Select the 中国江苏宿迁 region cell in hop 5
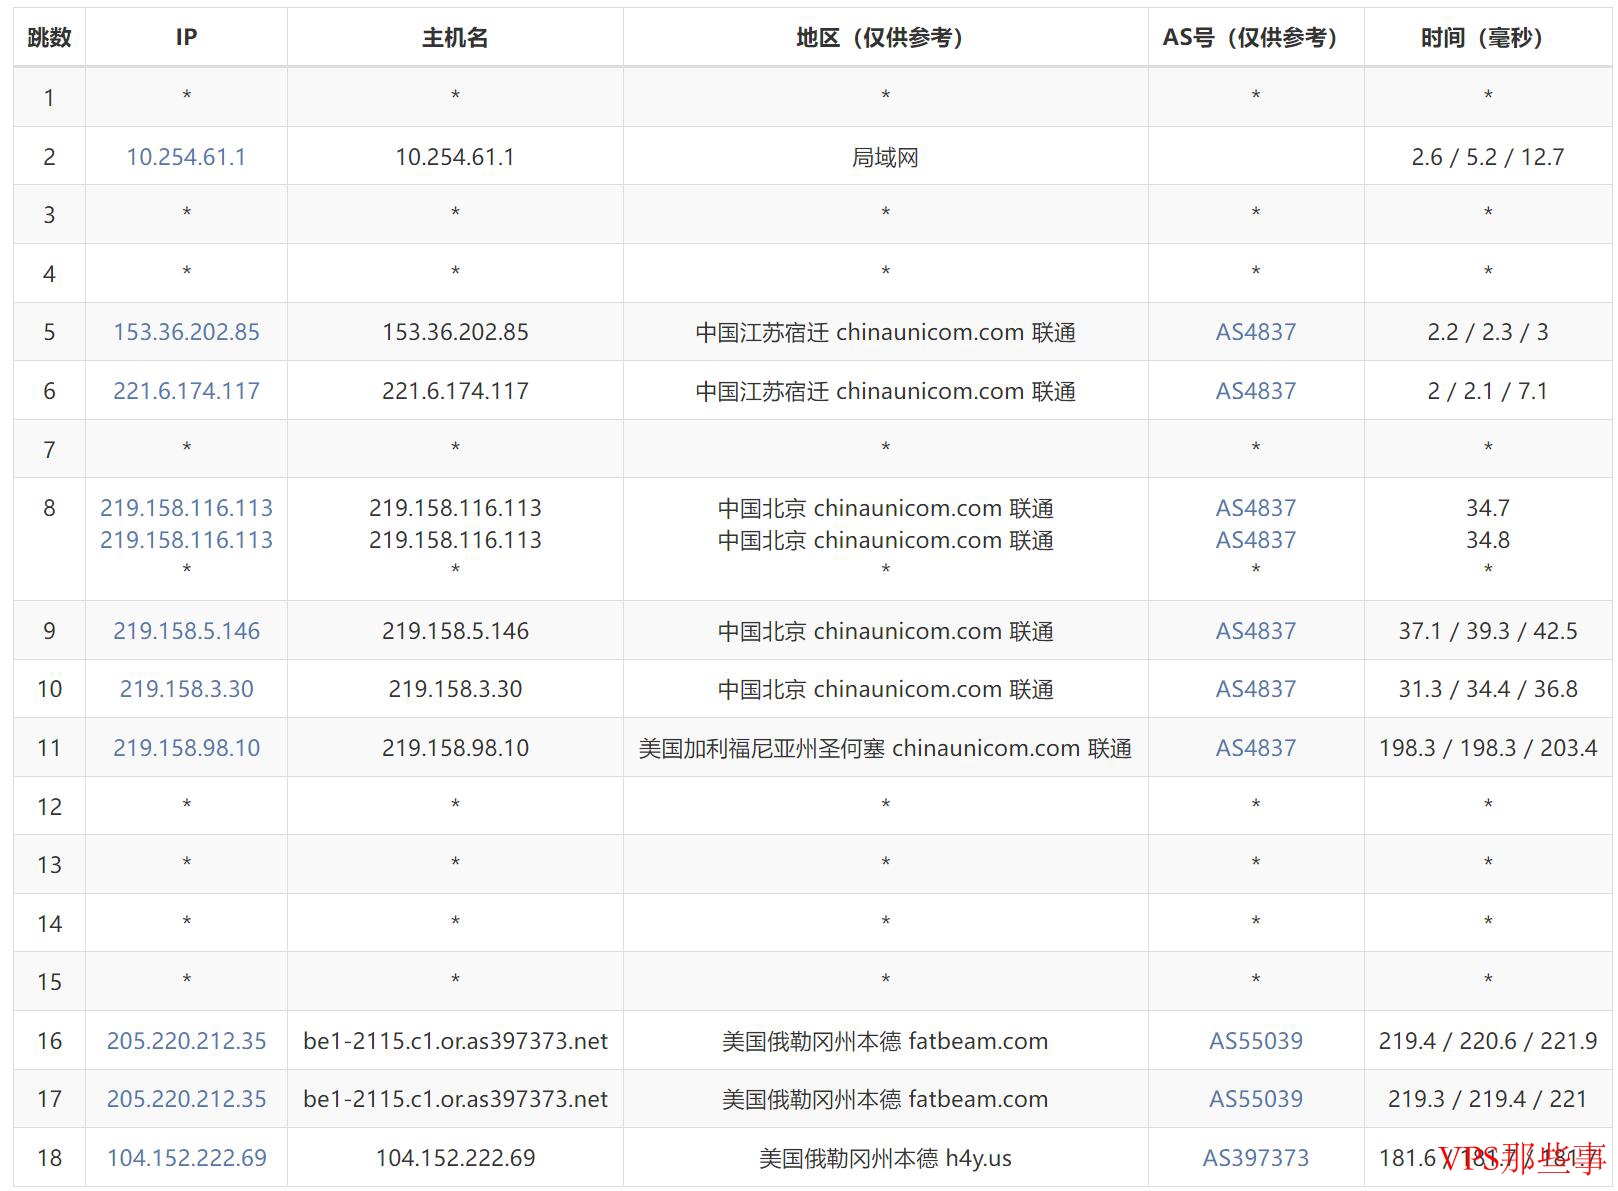This screenshot has width=1618, height=1191. click(x=885, y=332)
